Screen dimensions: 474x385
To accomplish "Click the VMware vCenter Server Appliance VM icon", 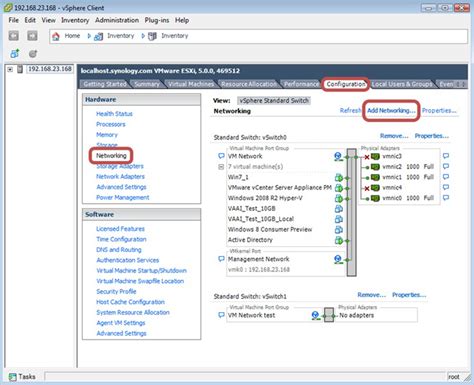I will coord(338,188).
